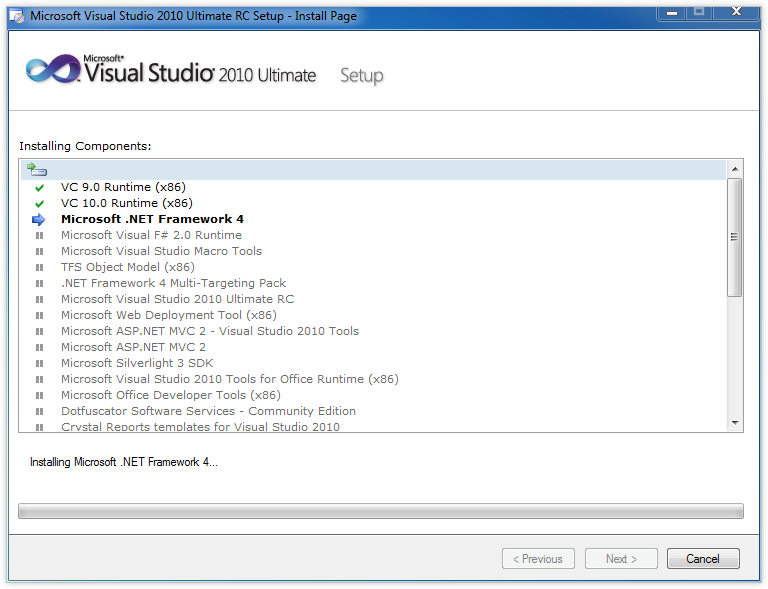Click green checkmark beside VC 9.0 Runtime
Image resolution: width=768 pixels, height=589 pixels.
pos(39,188)
